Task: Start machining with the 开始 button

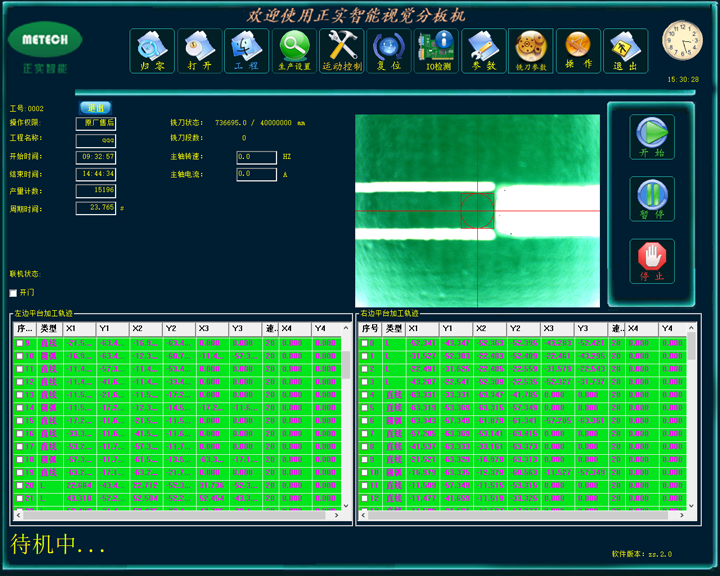Action: [x=652, y=137]
